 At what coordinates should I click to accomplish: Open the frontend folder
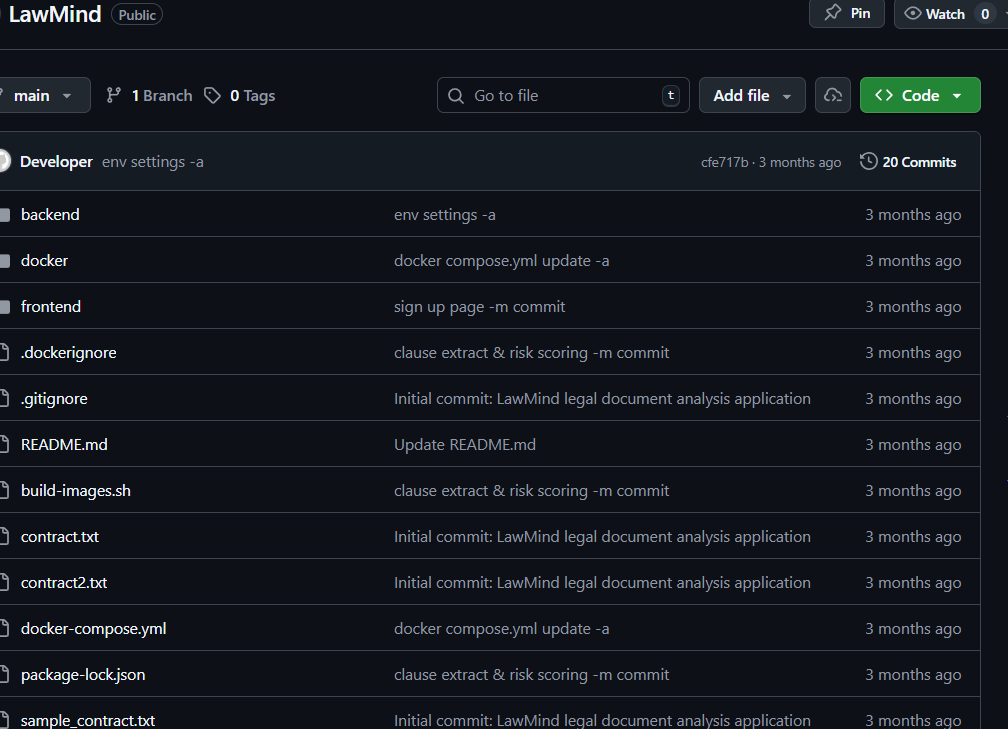click(x=51, y=306)
